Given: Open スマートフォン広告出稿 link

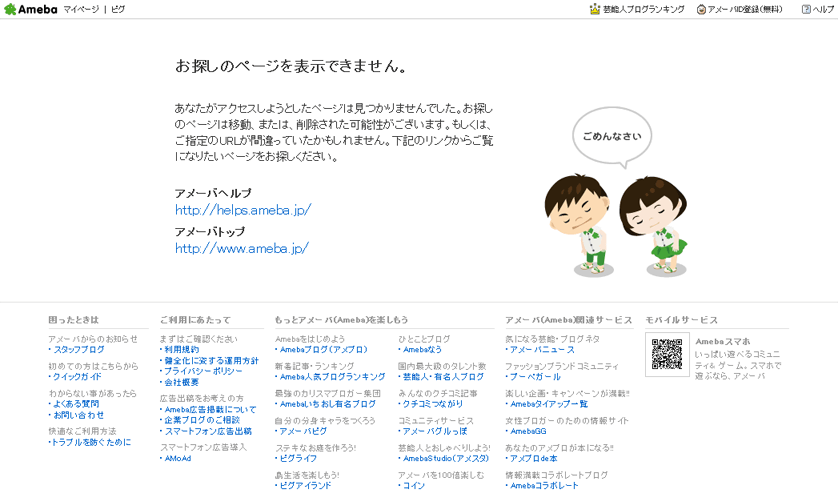Looking at the screenshot, I should point(208,431).
